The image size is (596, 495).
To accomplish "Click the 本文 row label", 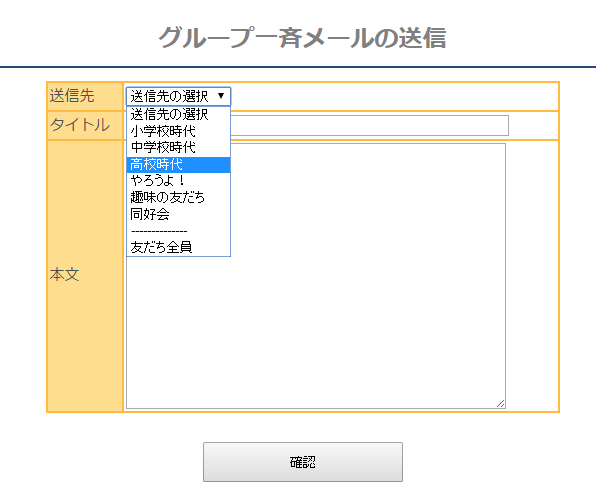I will point(64,274).
